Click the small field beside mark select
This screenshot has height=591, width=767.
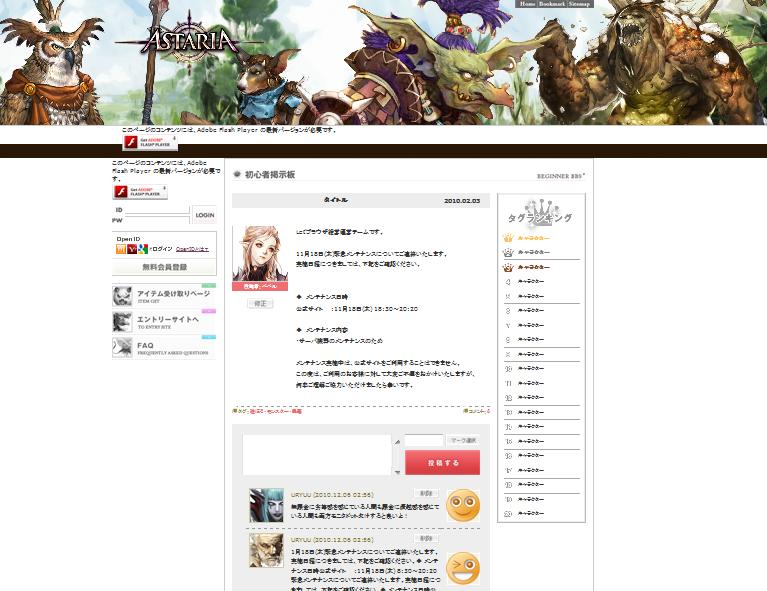tap(424, 440)
